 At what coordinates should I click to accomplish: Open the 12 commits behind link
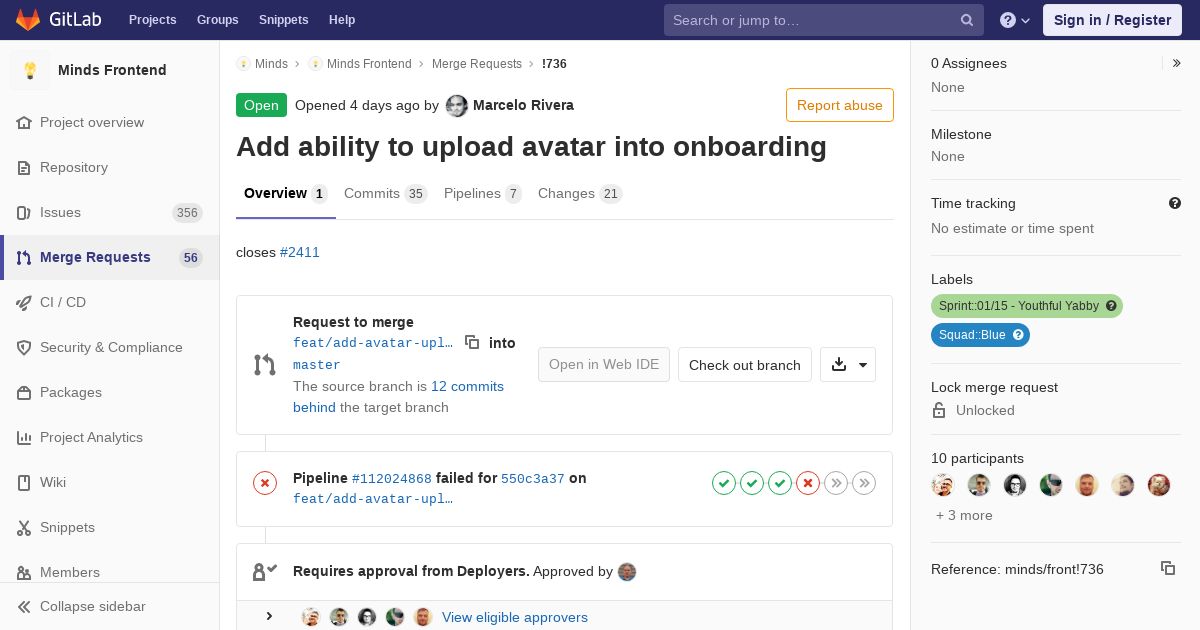coord(398,397)
